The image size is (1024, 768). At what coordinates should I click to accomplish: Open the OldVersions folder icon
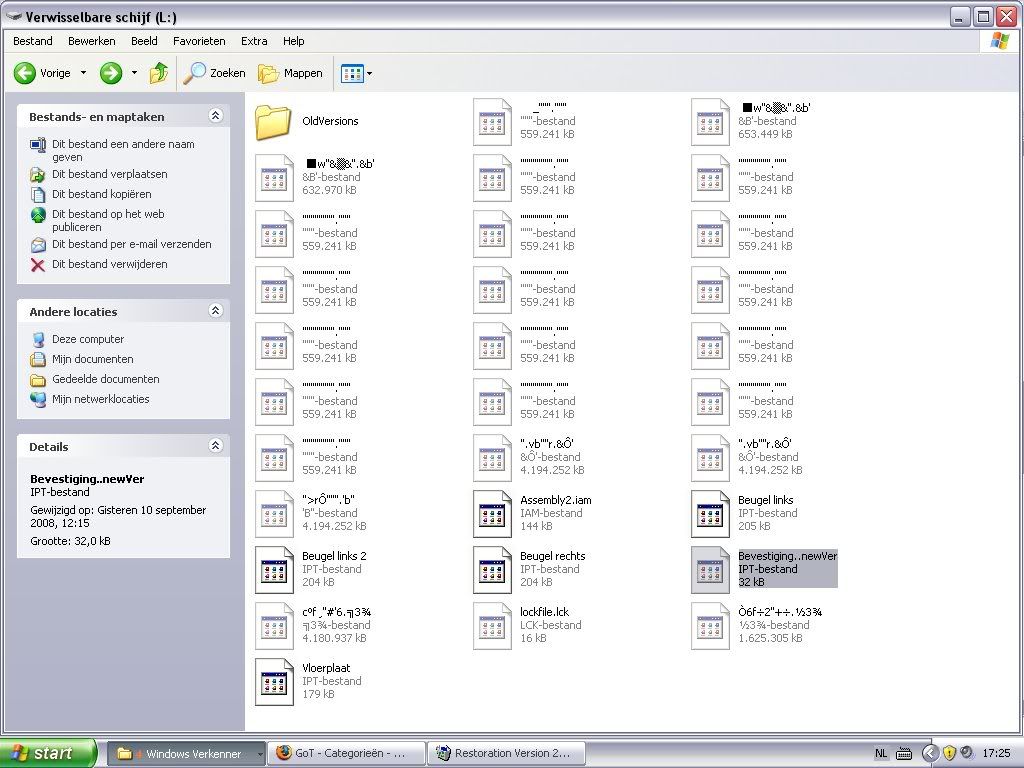coord(272,122)
